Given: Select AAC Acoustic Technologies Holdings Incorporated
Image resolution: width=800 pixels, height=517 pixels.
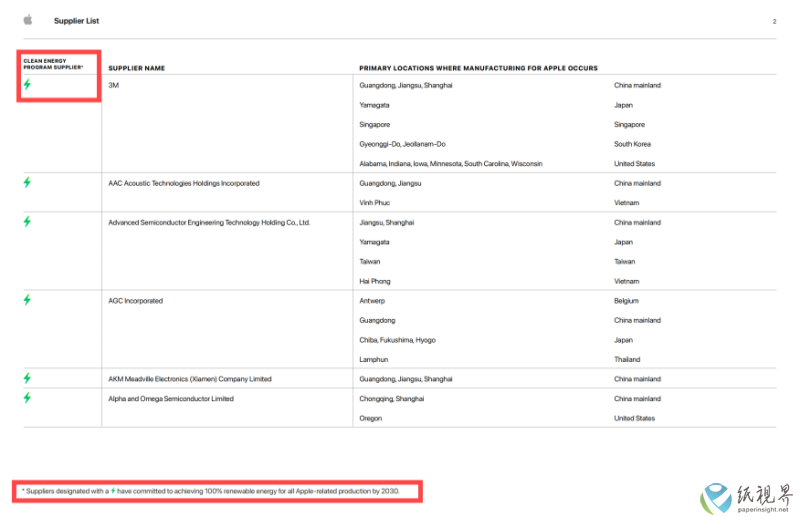Looking at the screenshot, I should 184,183.
